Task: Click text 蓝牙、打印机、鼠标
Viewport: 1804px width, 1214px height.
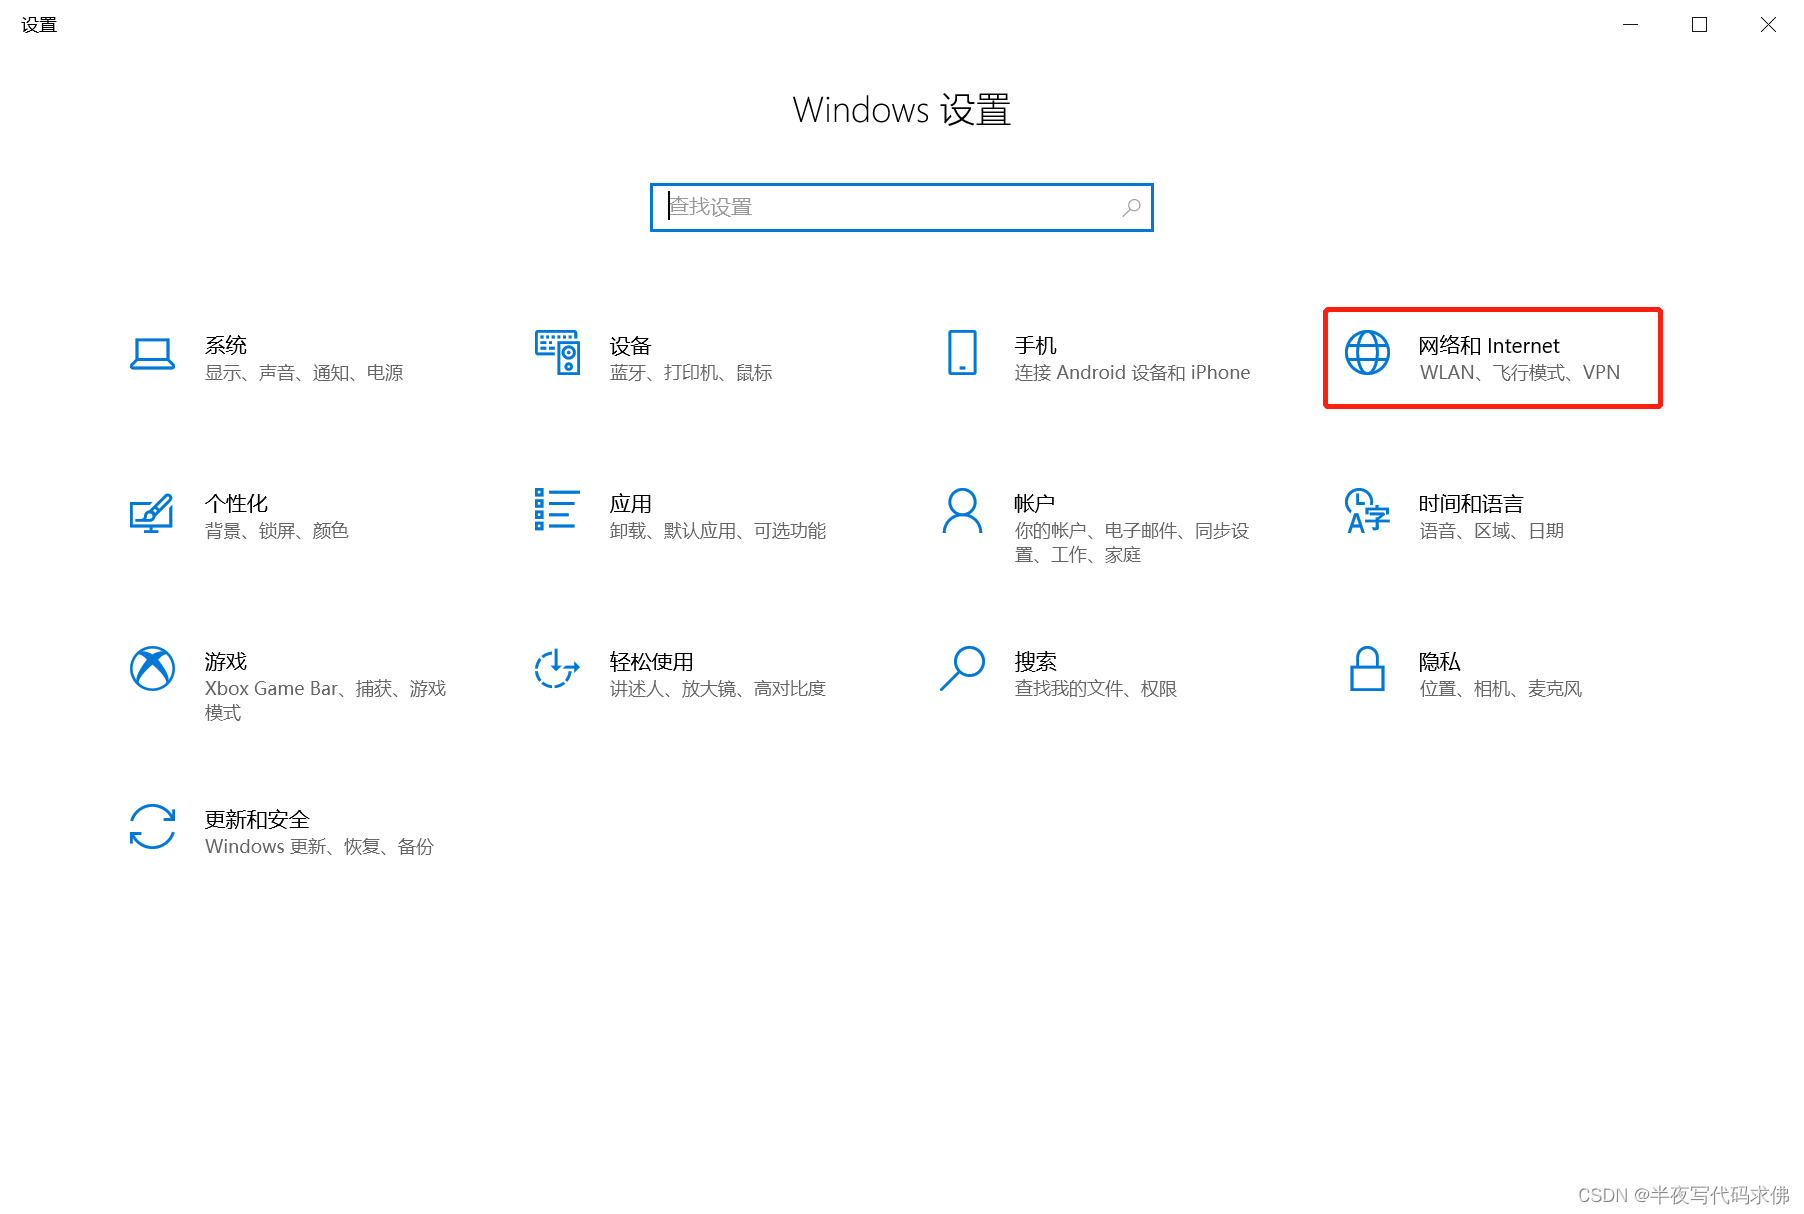Action: coord(691,372)
